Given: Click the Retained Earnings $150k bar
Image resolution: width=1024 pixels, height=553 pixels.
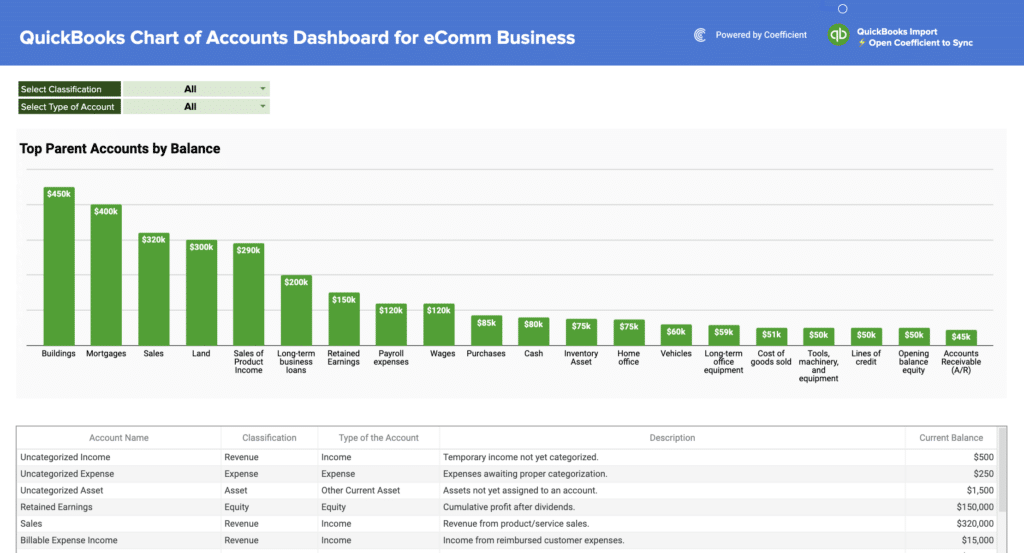Looking at the screenshot, I should click(x=344, y=319).
